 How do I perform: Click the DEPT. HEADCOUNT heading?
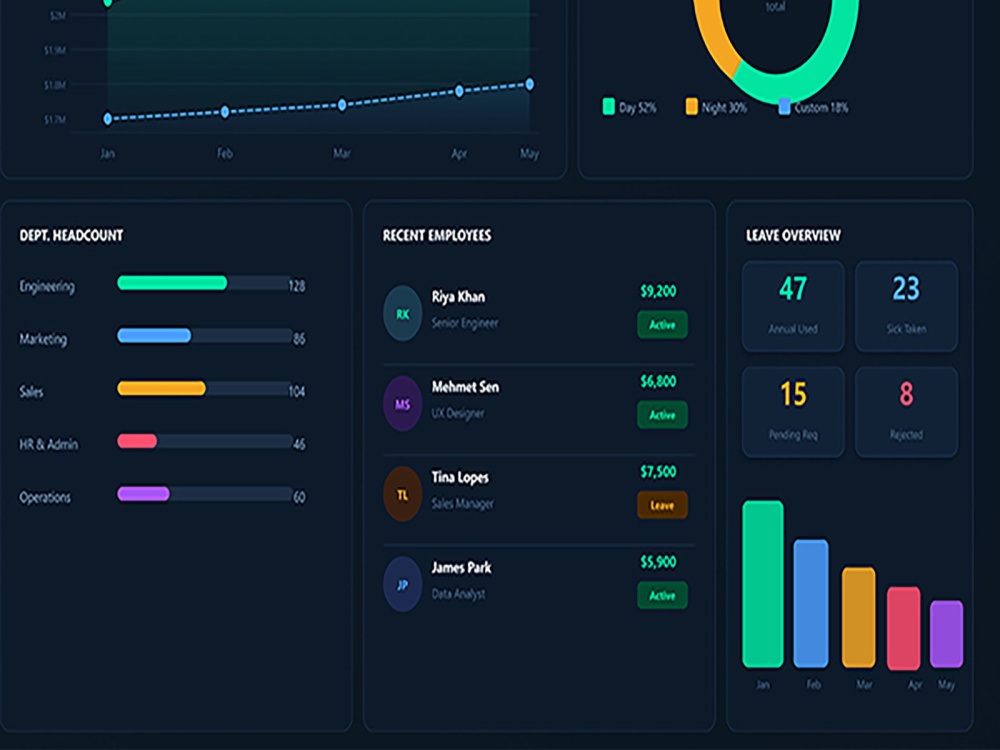pyautogui.click(x=71, y=235)
